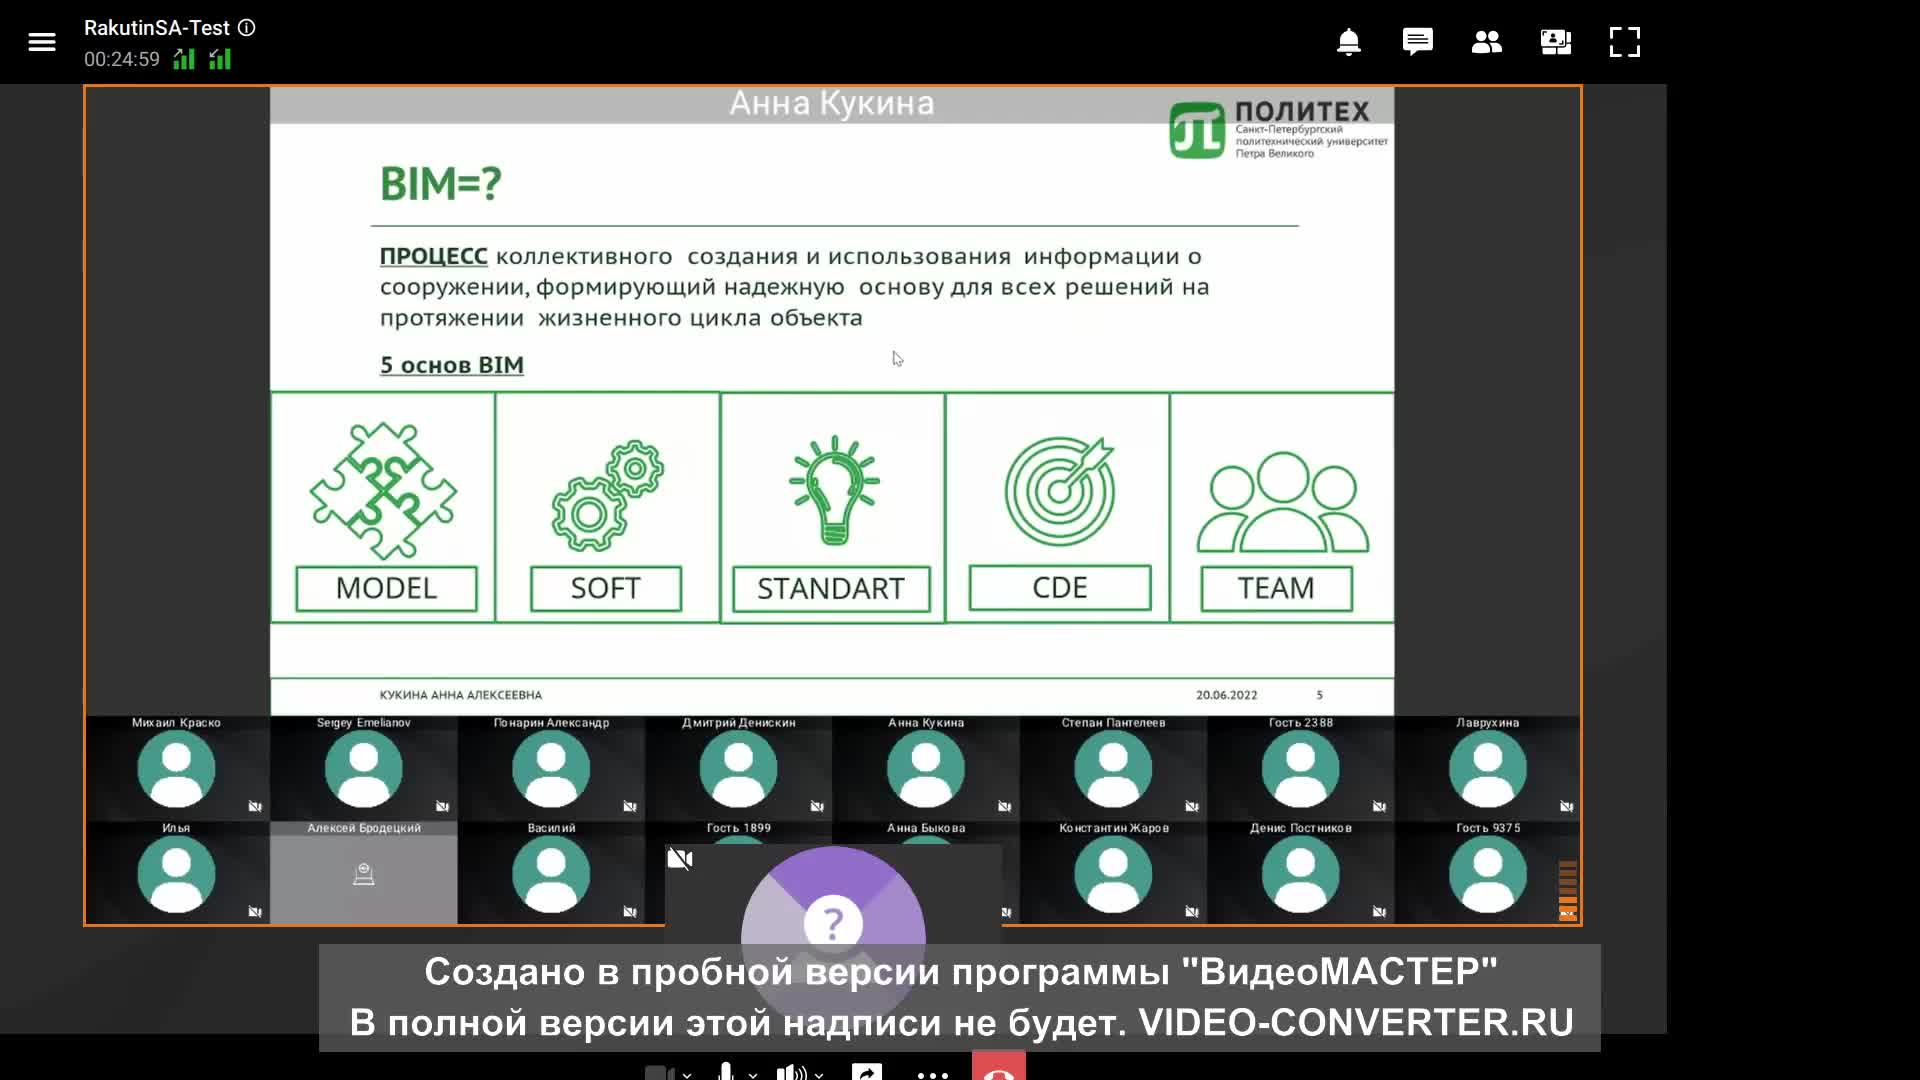This screenshot has width=1920, height=1080.
Task: Click camera-off icon on Михаил Краско tile
Action: [x=255, y=806]
